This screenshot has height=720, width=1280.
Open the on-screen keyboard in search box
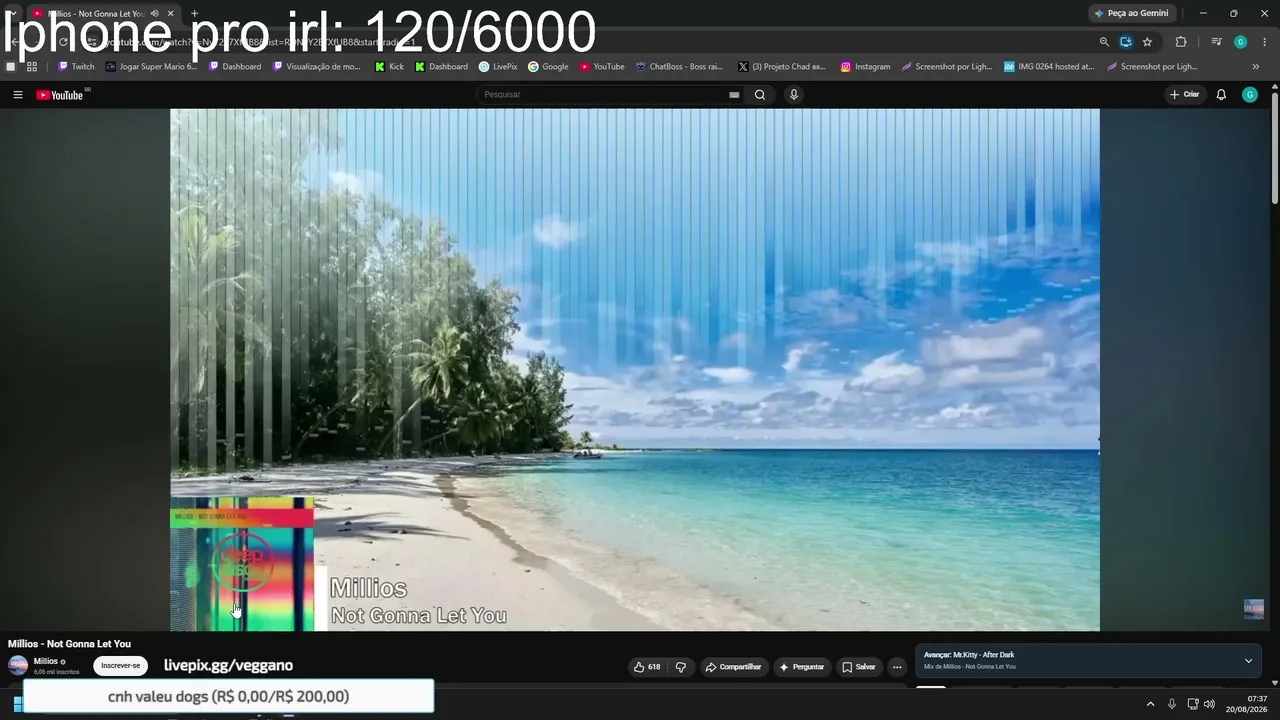(x=734, y=95)
